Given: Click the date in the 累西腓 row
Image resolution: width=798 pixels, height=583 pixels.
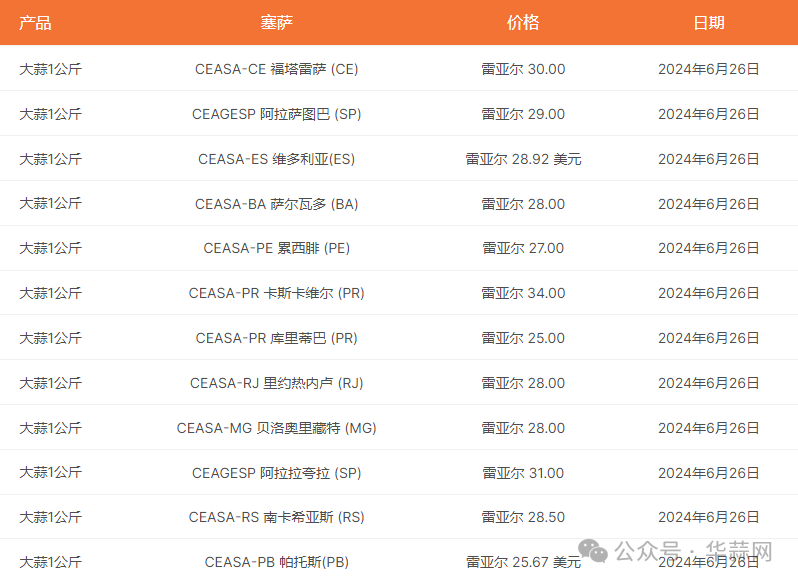Looking at the screenshot, I should click(708, 248).
